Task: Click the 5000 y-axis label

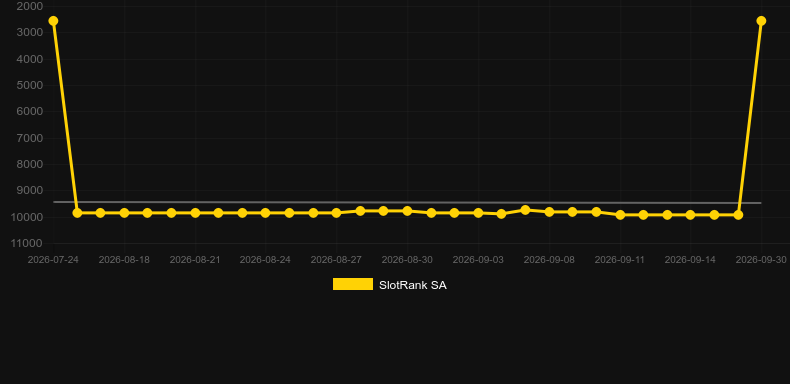Action: (30, 85)
